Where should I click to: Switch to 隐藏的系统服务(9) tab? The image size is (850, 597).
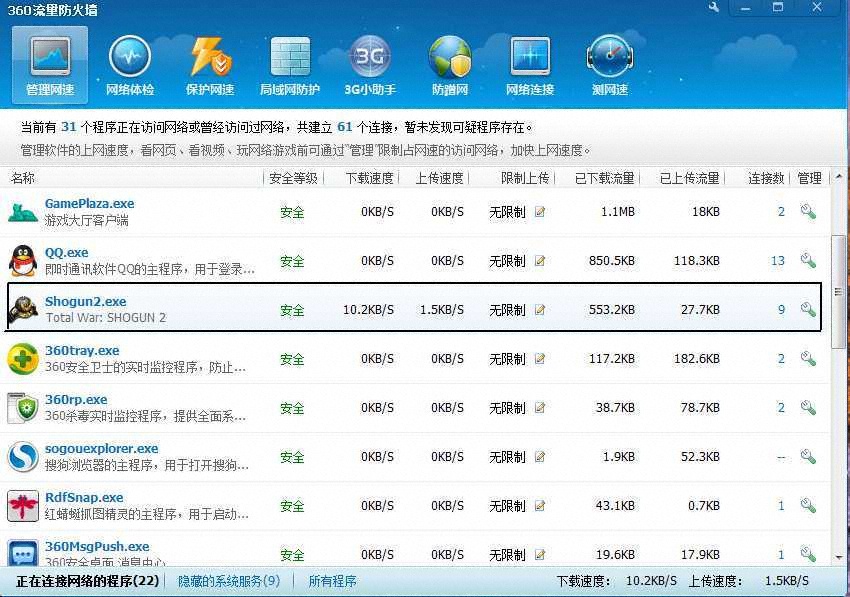coord(229,581)
